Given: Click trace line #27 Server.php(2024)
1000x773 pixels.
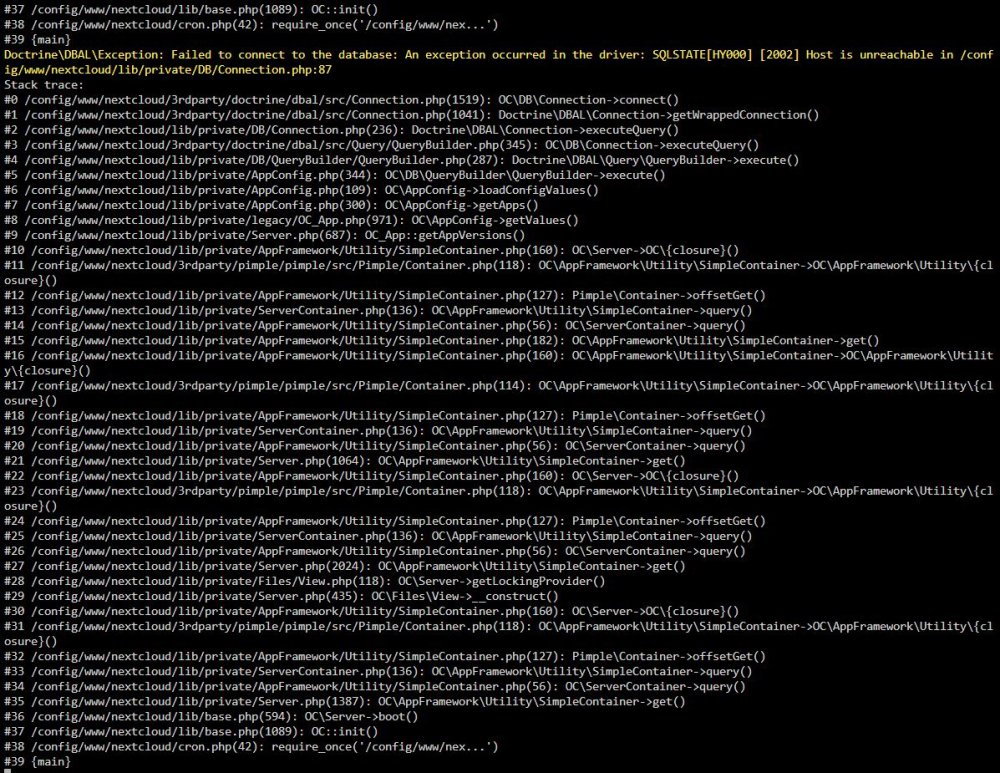Looking at the screenshot, I should (344, 566).
